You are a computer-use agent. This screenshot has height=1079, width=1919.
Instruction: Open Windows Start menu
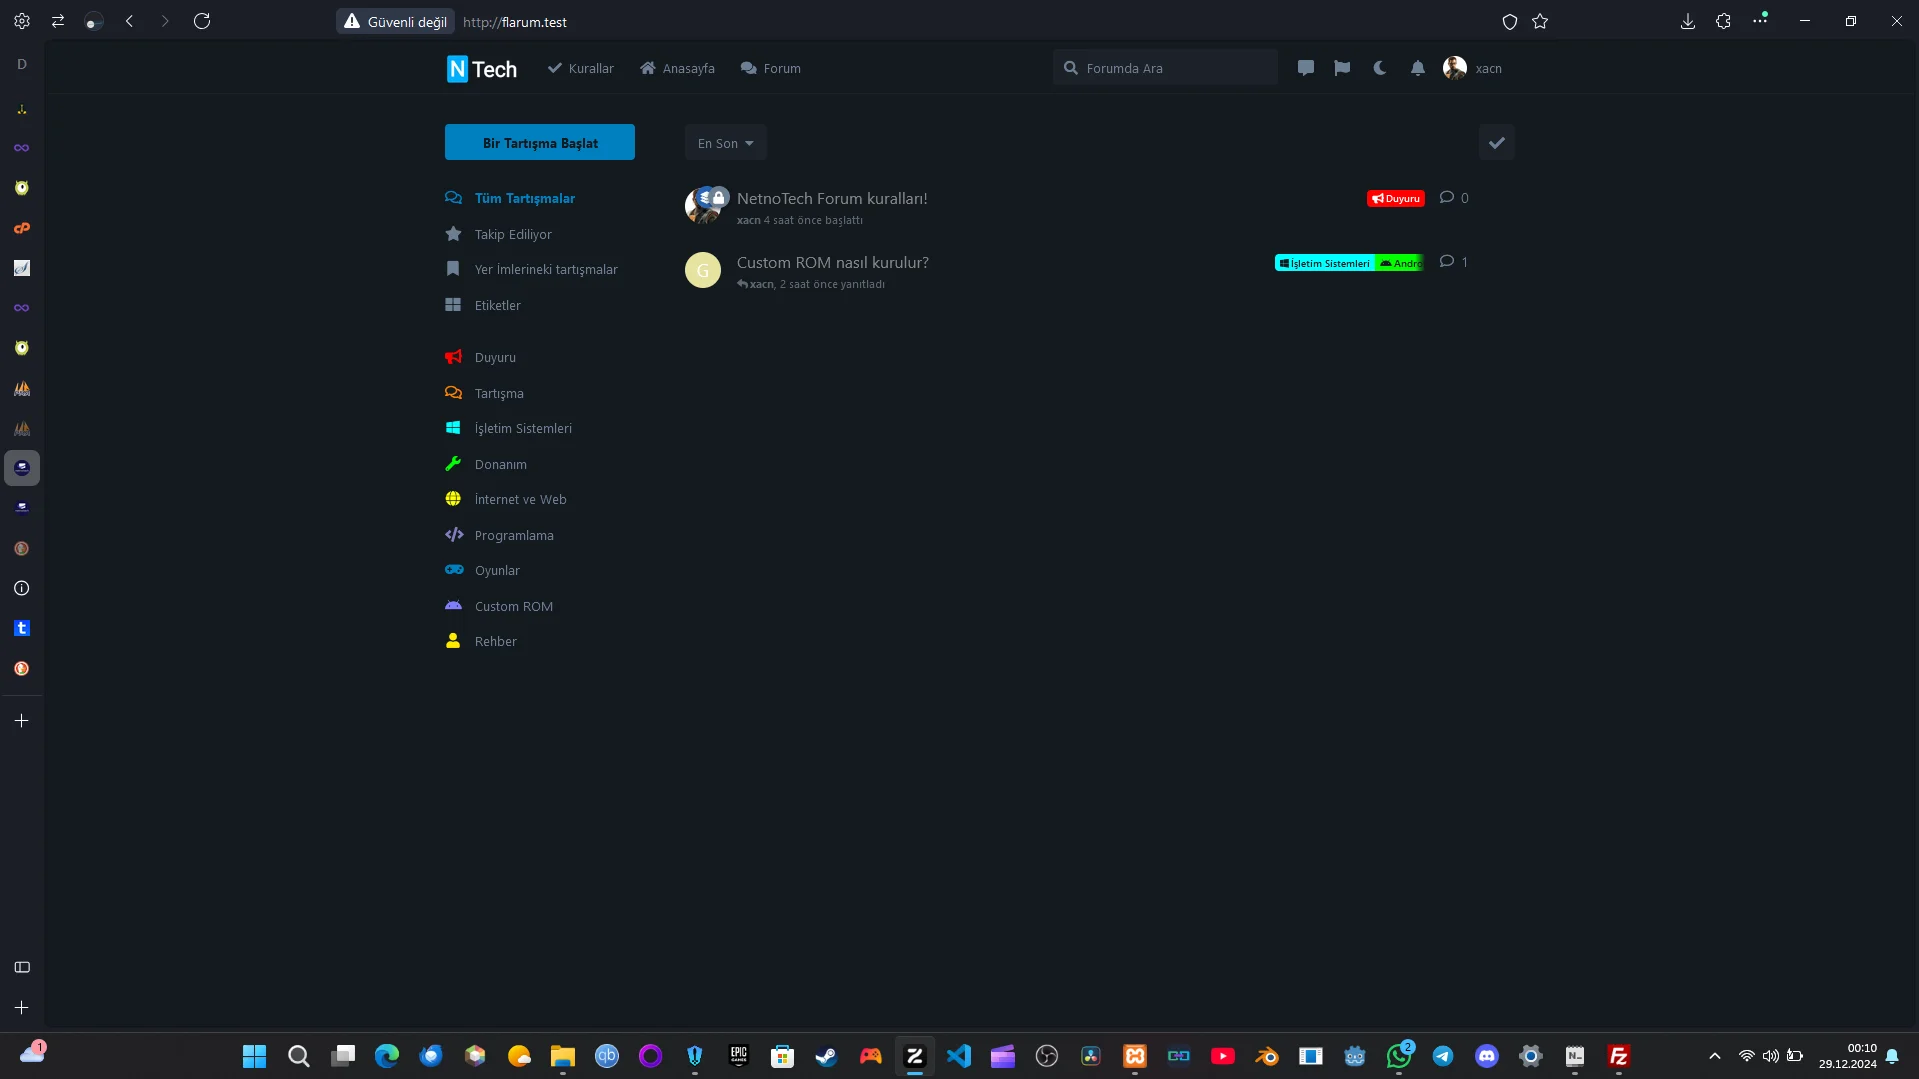pyautogui.click(x=254, y=1056)
